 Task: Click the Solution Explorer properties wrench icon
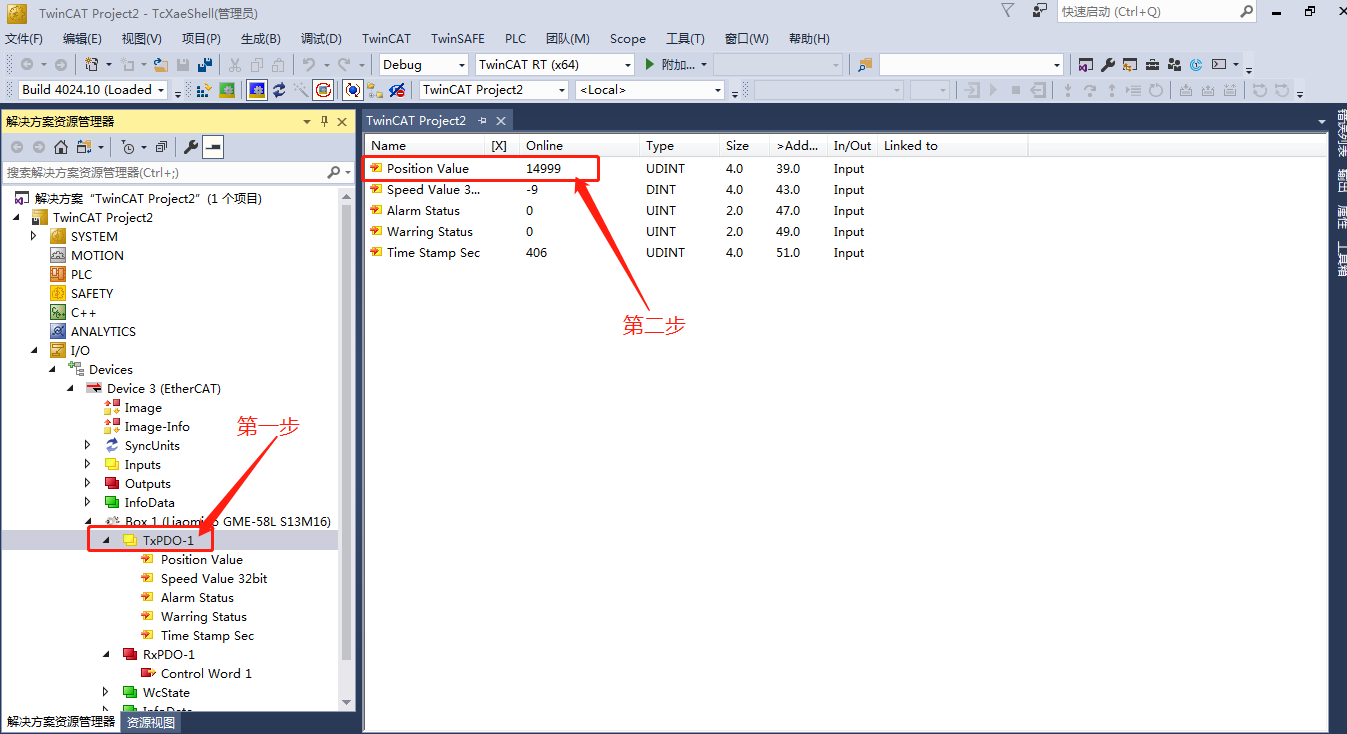(x=190, y=147)
